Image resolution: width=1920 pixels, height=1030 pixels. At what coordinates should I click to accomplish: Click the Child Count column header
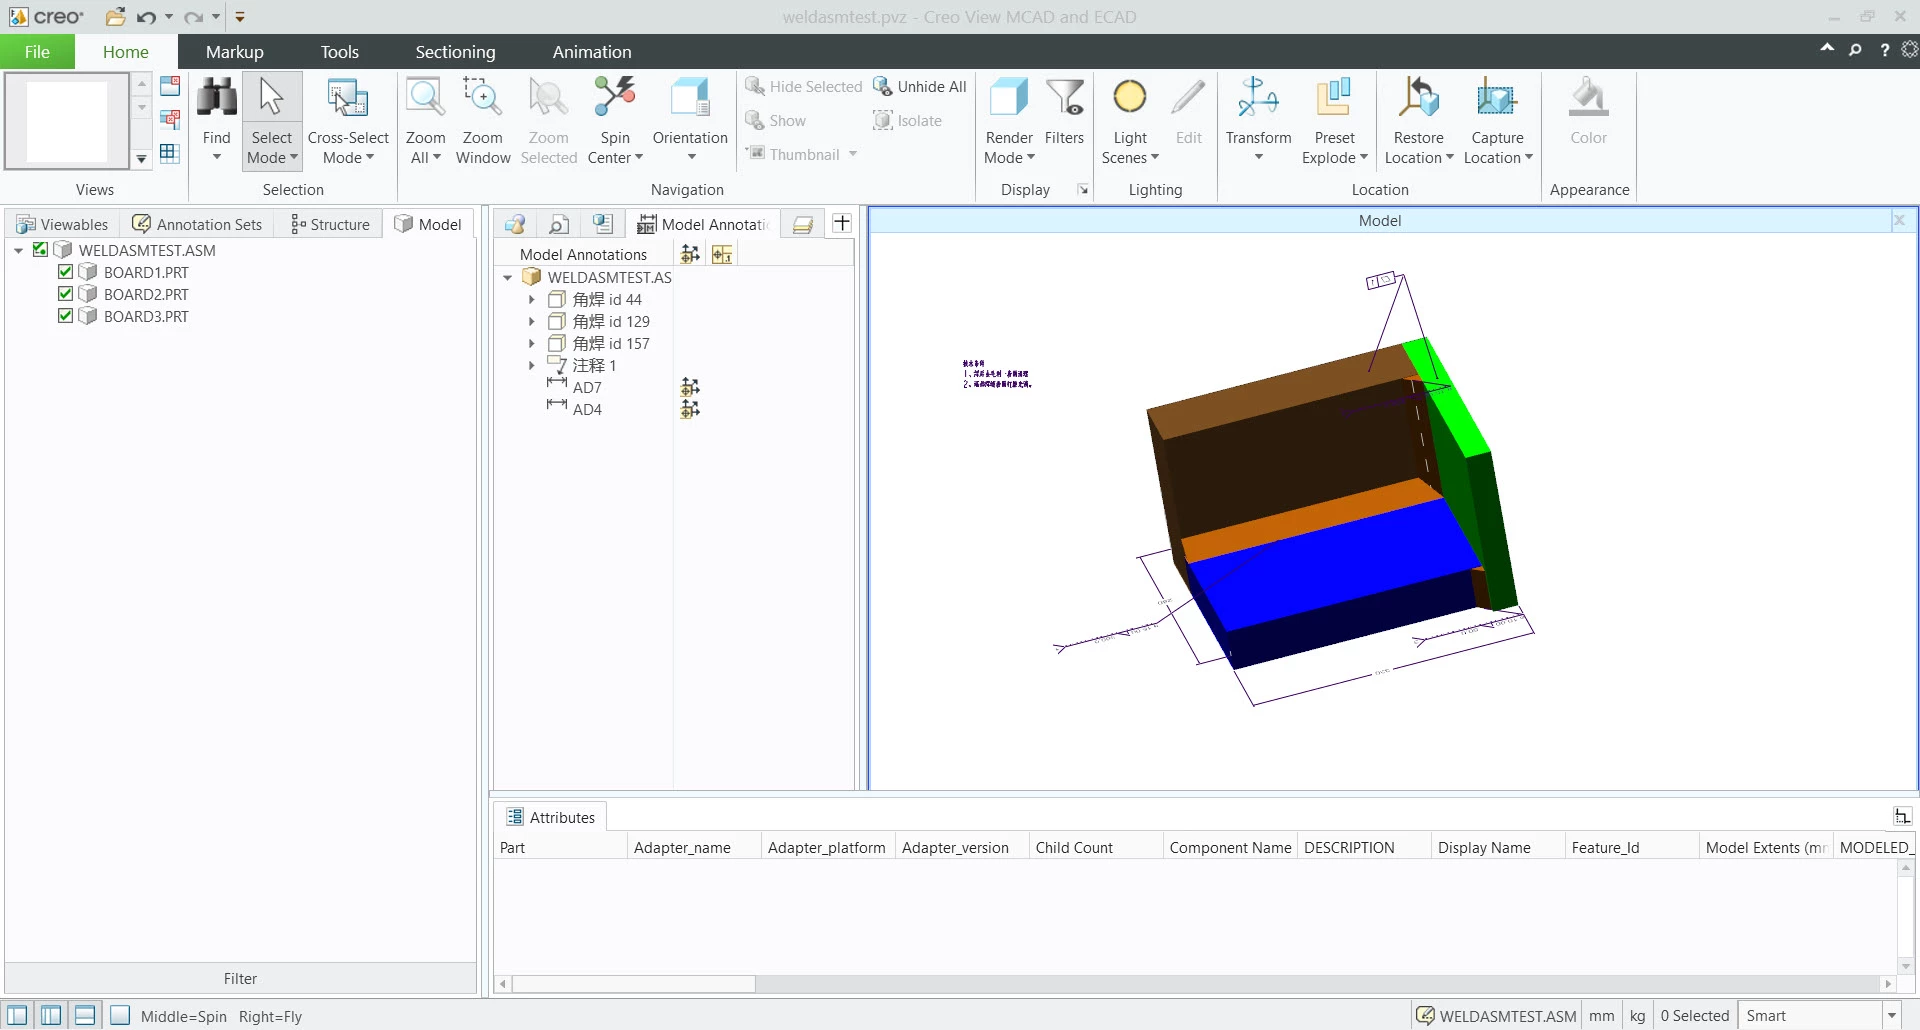tap(1095, 847)
